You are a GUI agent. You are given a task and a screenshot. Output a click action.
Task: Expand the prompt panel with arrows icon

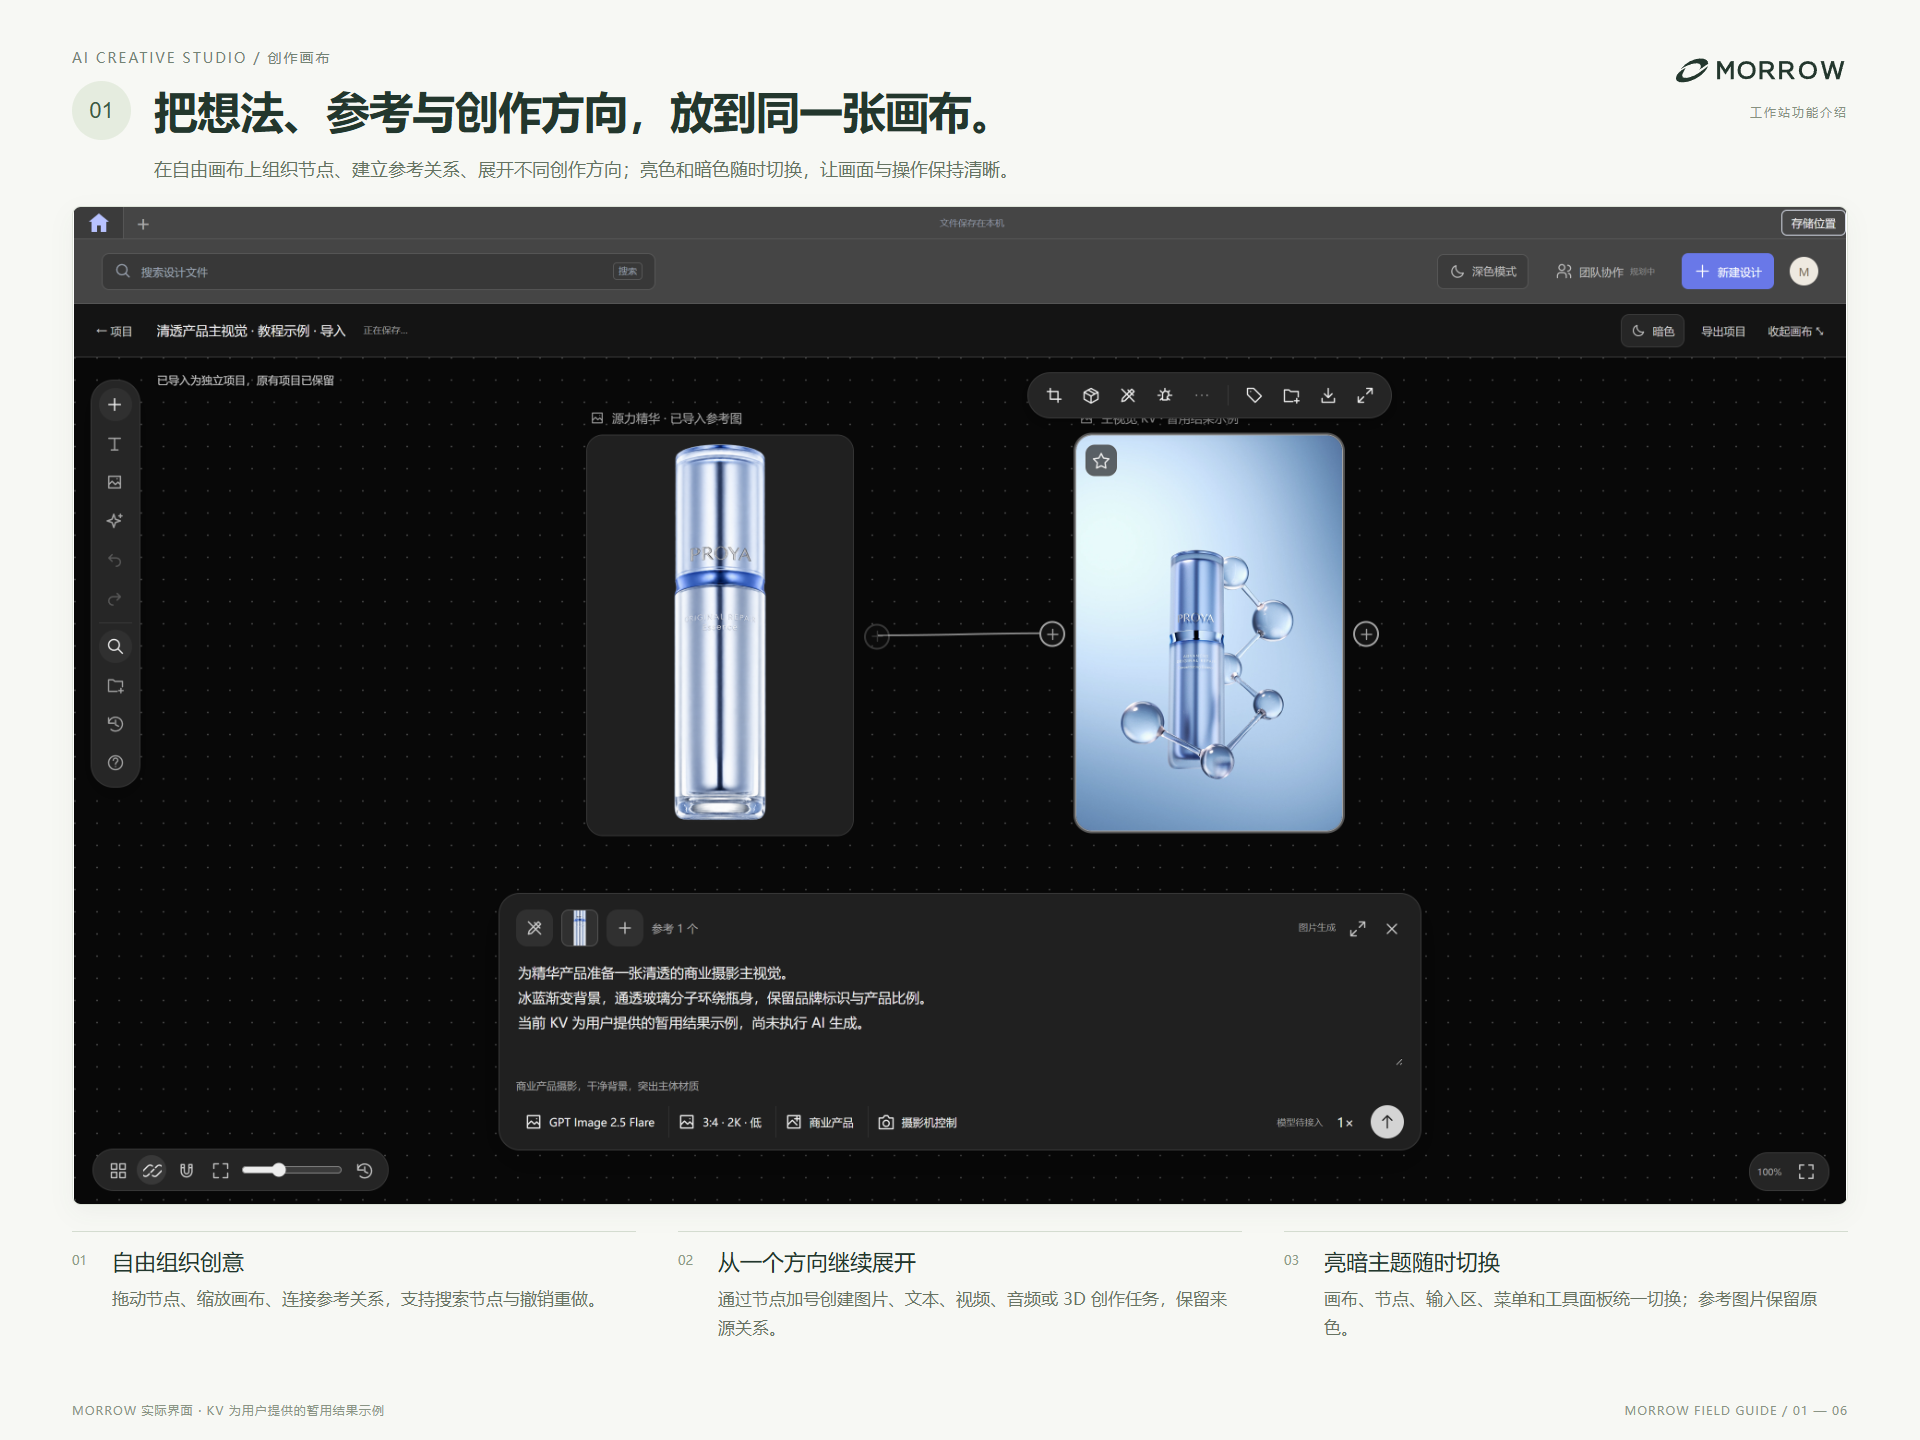coord(1357,929)
